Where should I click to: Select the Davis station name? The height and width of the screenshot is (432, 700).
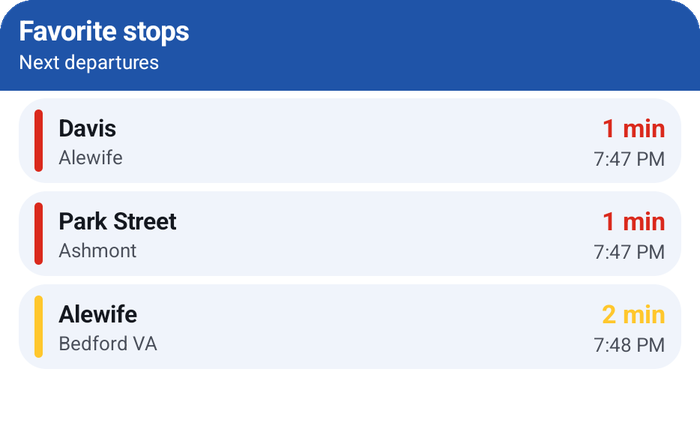(88, 129)
